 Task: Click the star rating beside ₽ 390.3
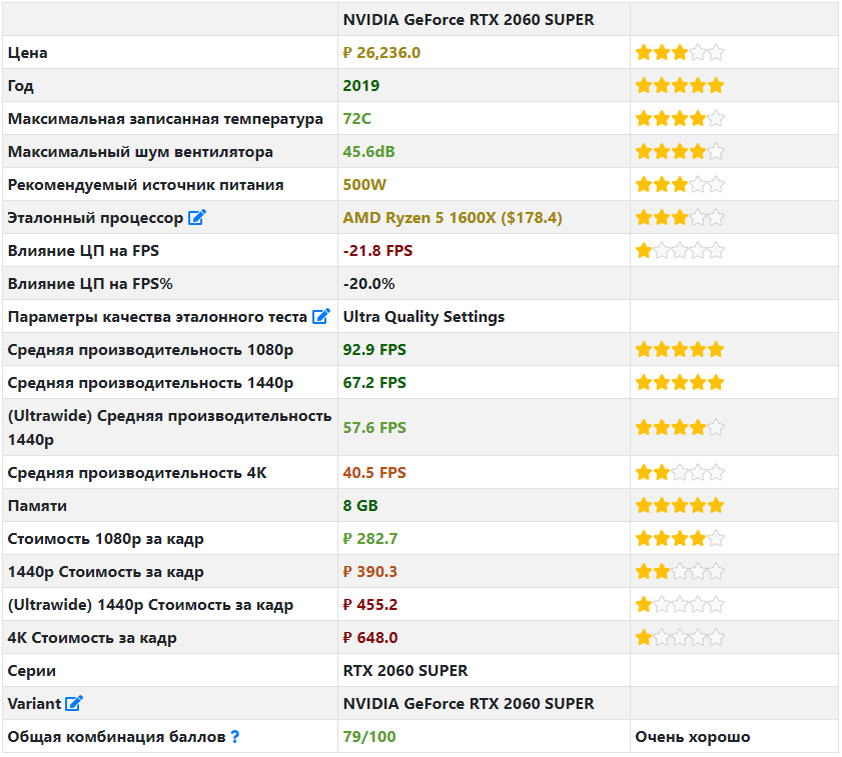[680, 571]
